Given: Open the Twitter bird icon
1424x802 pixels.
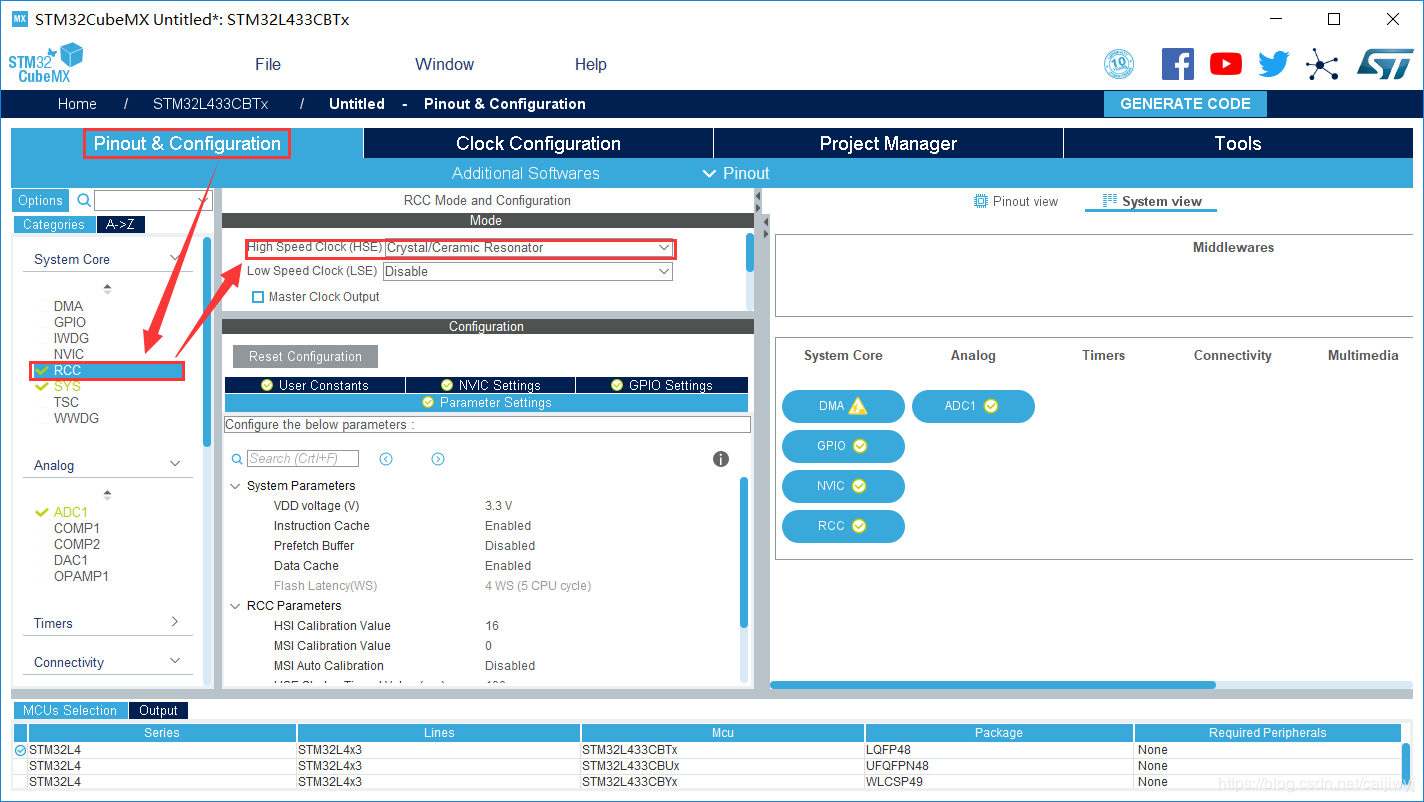Looking at the screenshot, I should tap(1273, 64).
